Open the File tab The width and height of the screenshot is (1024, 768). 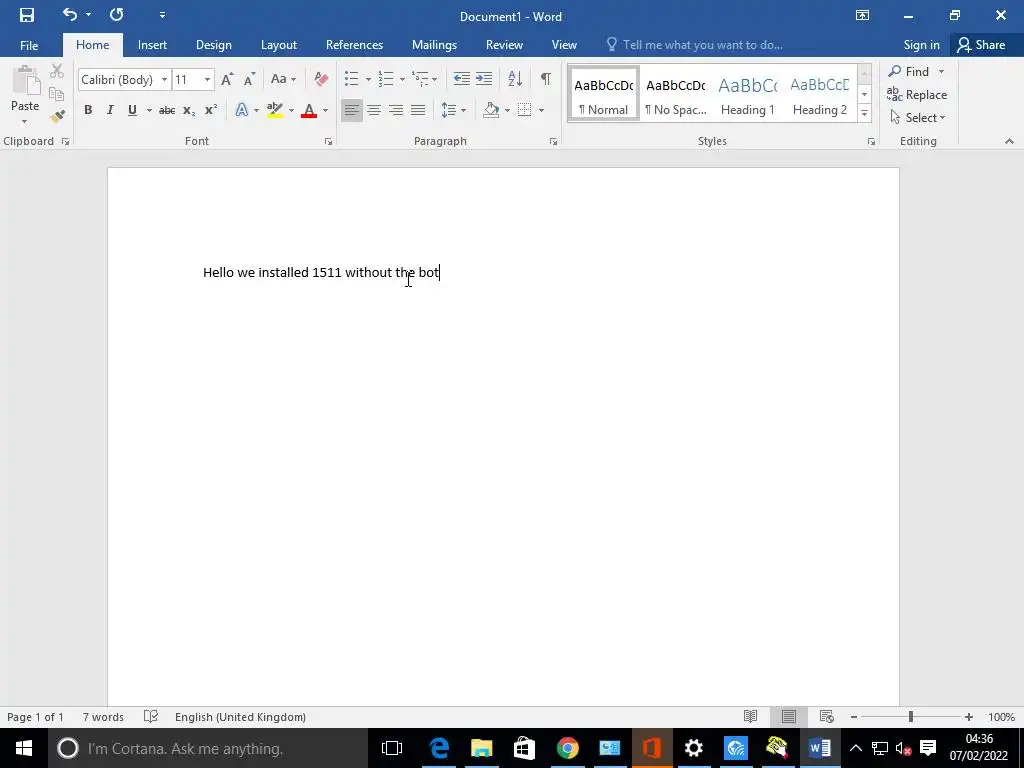pos(29,45)
